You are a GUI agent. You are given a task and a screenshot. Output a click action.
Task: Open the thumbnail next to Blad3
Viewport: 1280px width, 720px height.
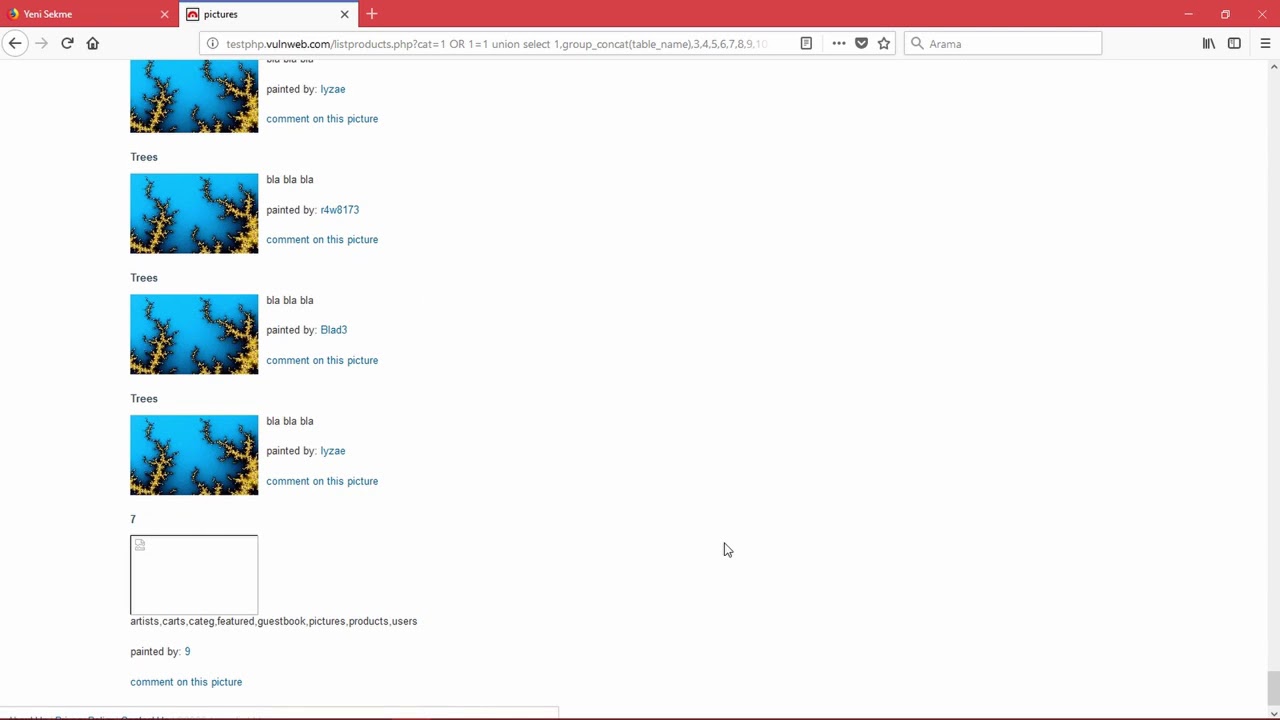[194, 334]
